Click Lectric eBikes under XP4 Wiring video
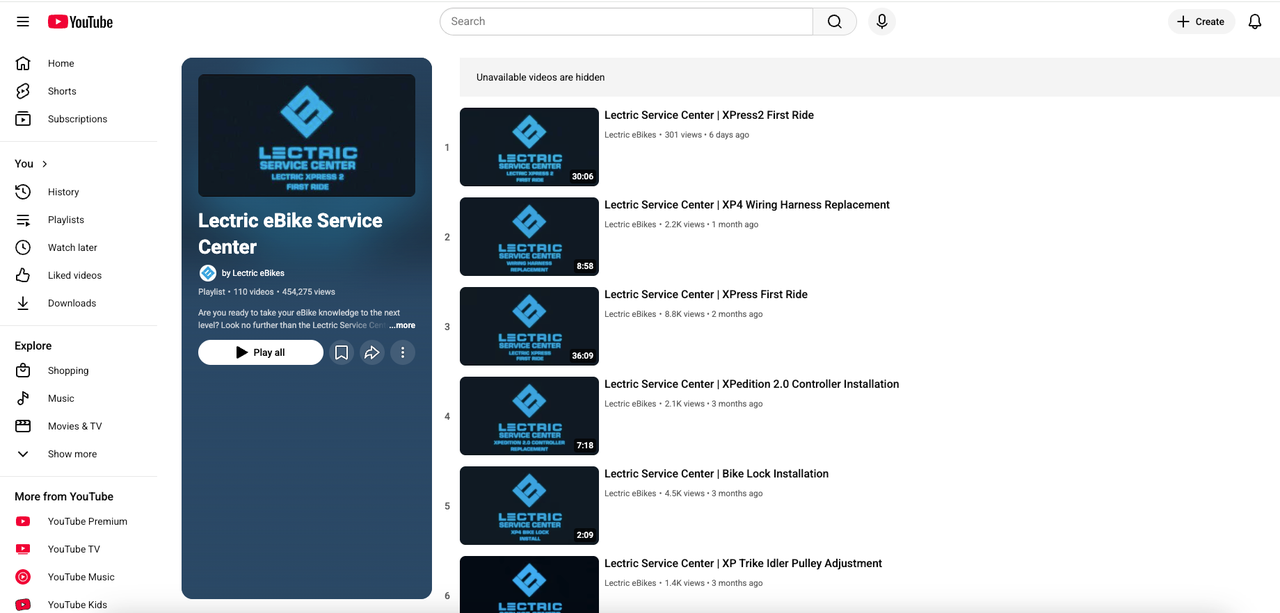 click(630, 225)
